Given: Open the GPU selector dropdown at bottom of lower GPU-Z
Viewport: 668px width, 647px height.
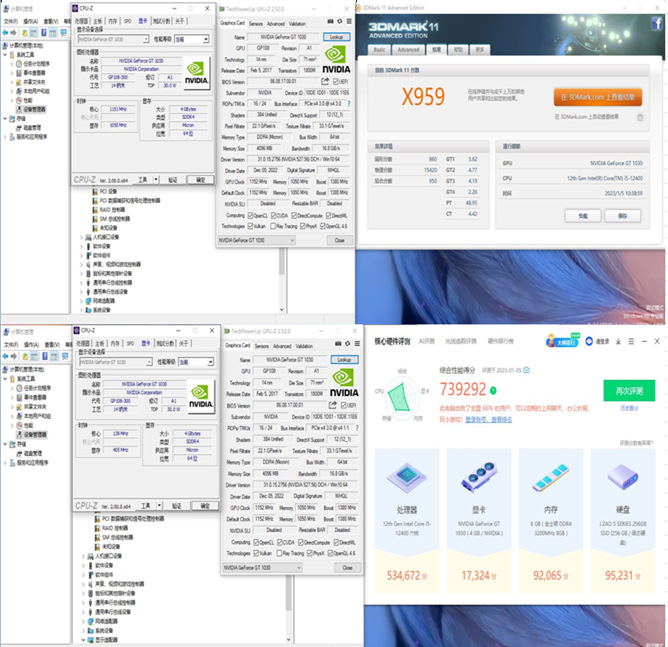Looking at the screenshot, I should [x=262, y=567].
